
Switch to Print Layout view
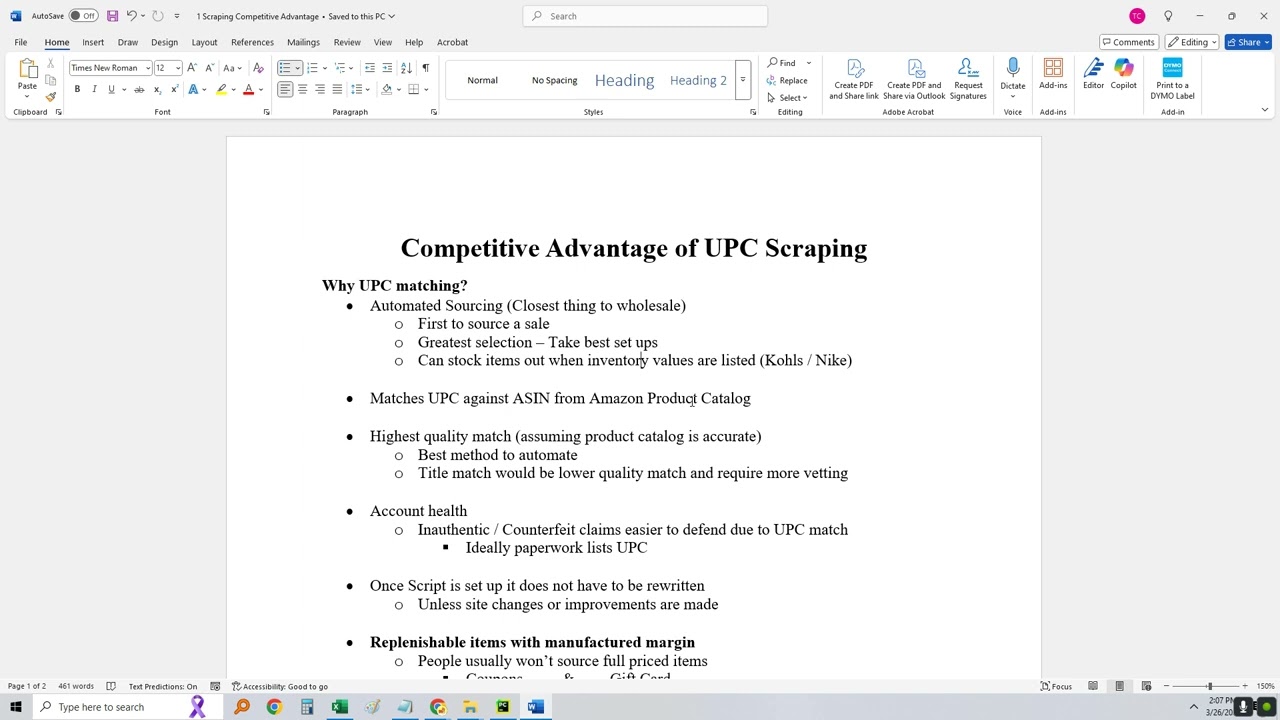(x=1119, y=686)
